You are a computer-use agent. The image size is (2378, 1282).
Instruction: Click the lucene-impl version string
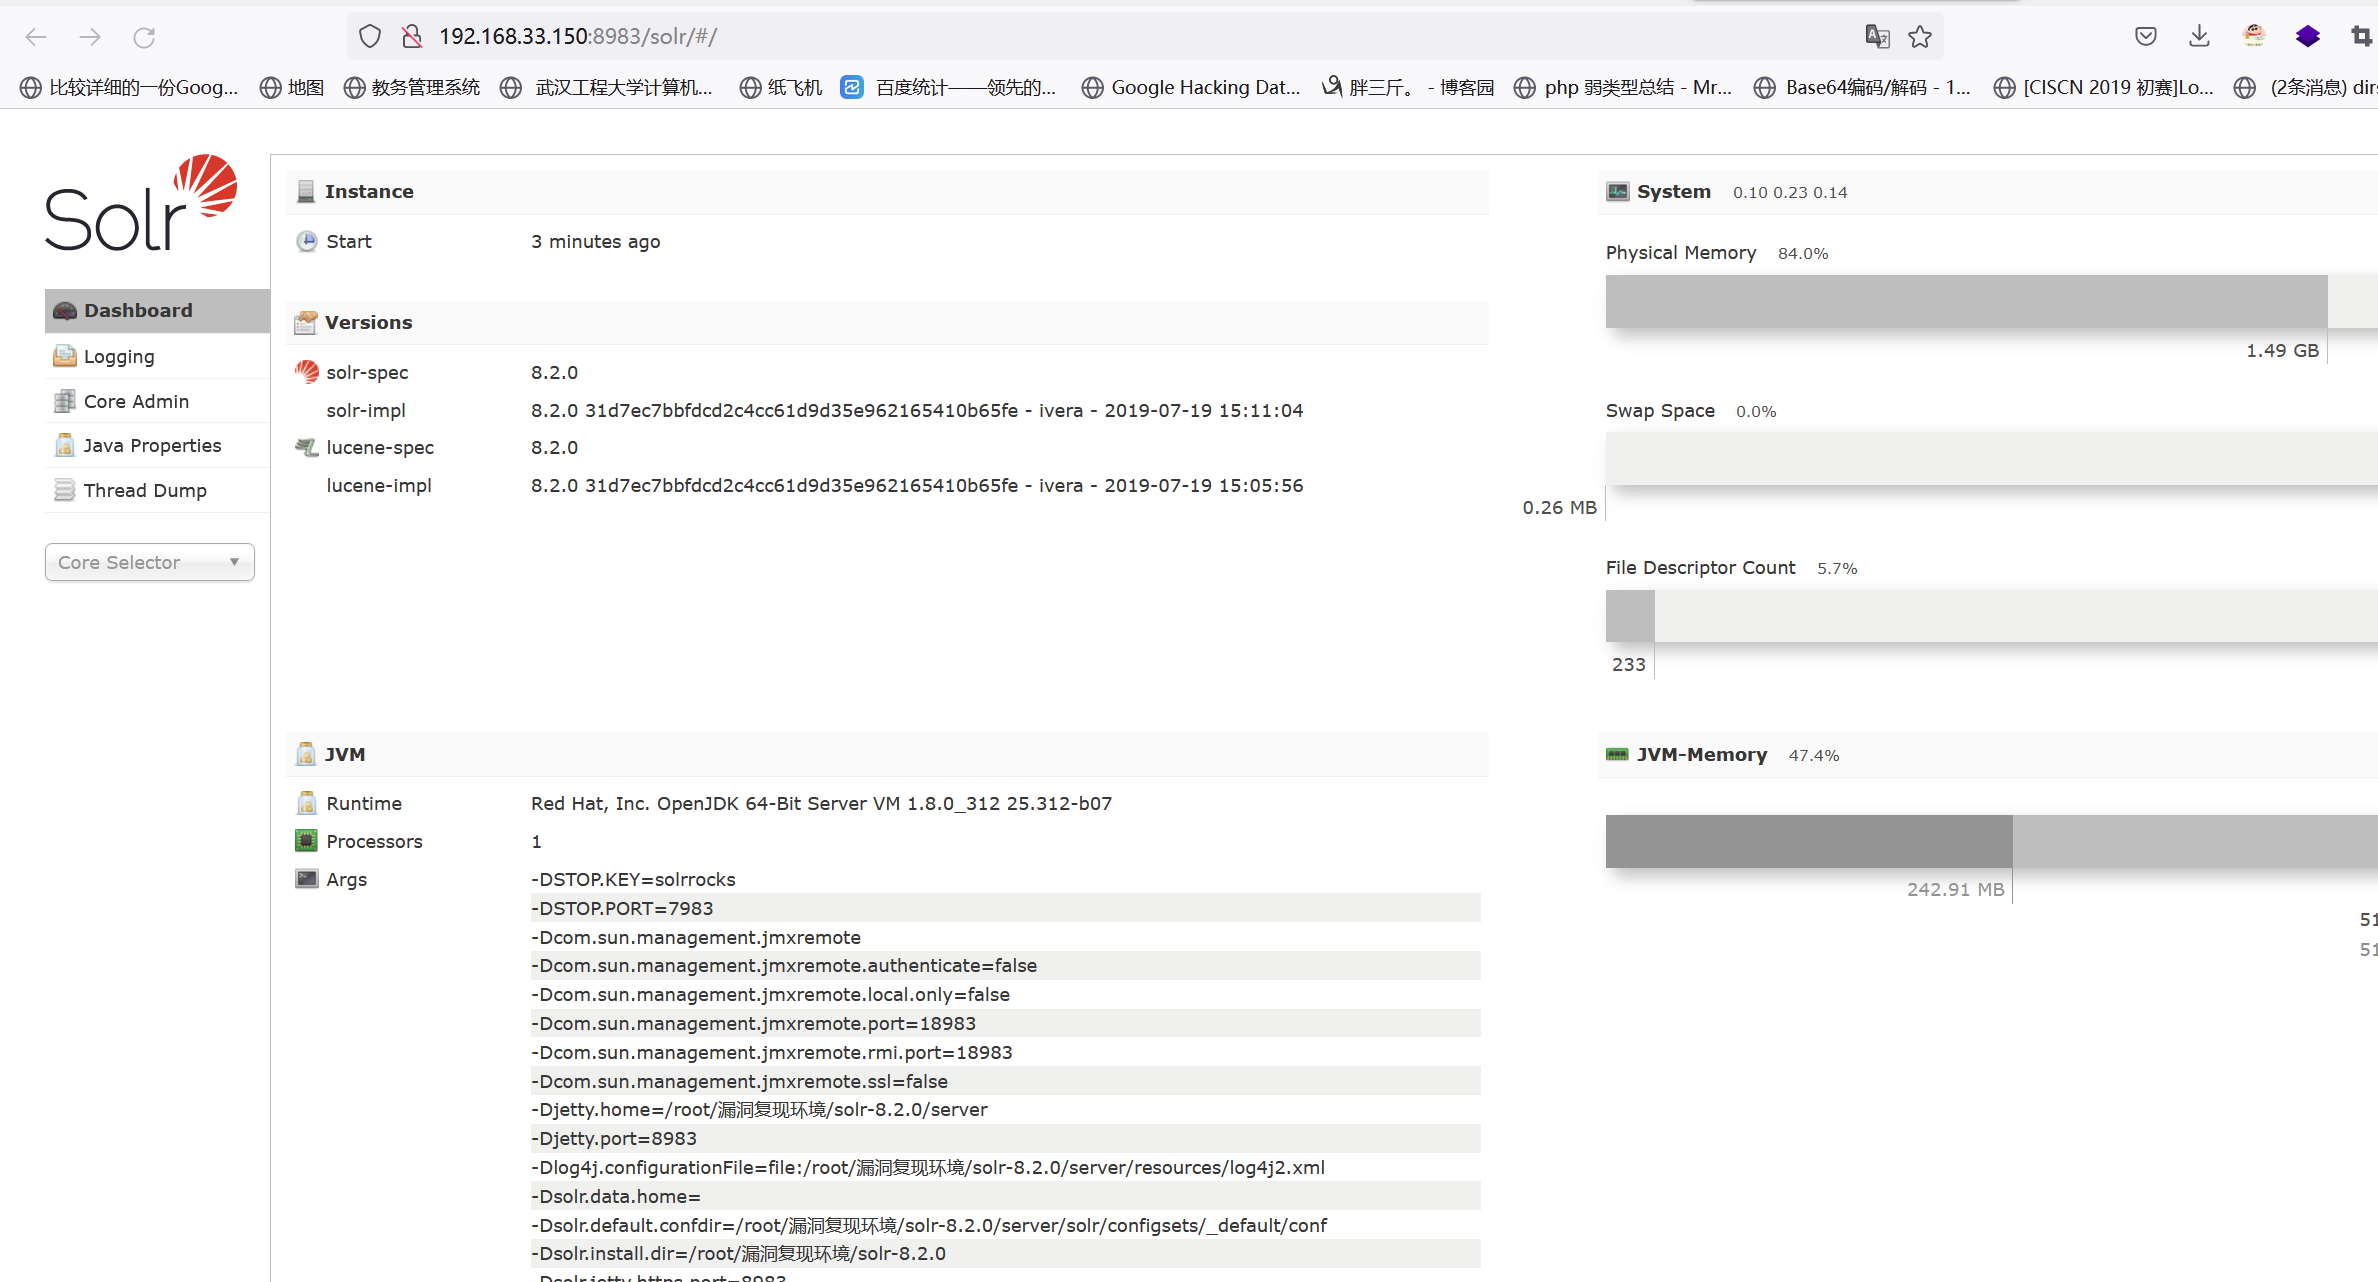(x=917, y=485)
